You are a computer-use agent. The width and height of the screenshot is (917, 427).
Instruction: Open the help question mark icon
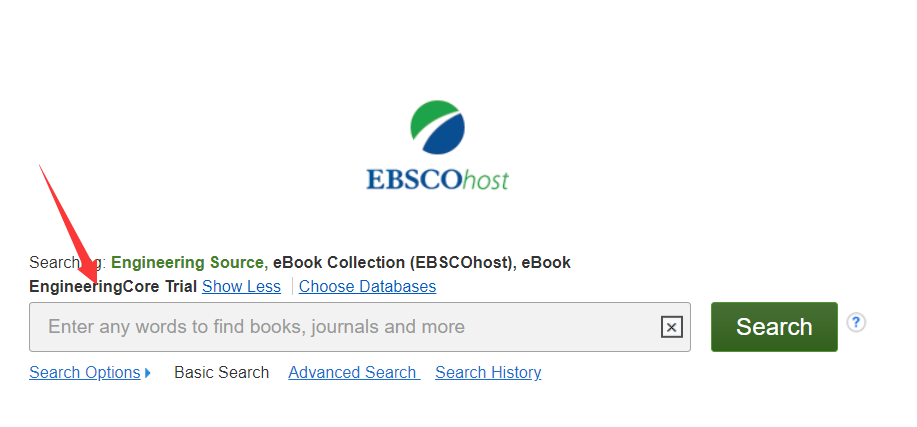tap(856, 322)
